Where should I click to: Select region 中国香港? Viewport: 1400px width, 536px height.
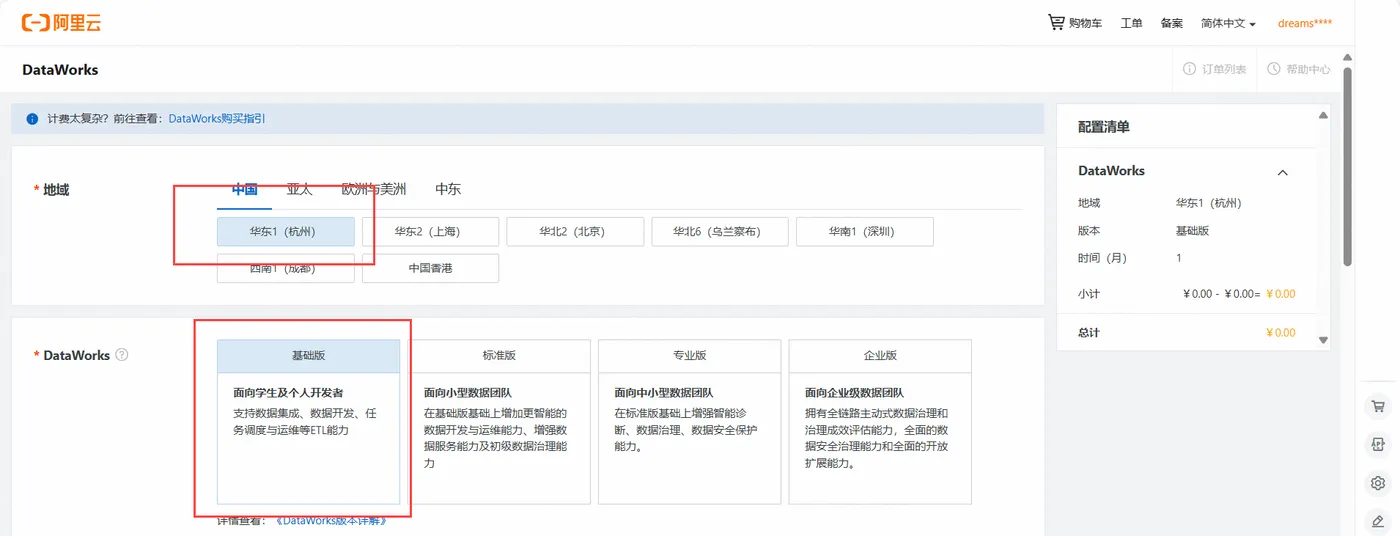(430, 268)
